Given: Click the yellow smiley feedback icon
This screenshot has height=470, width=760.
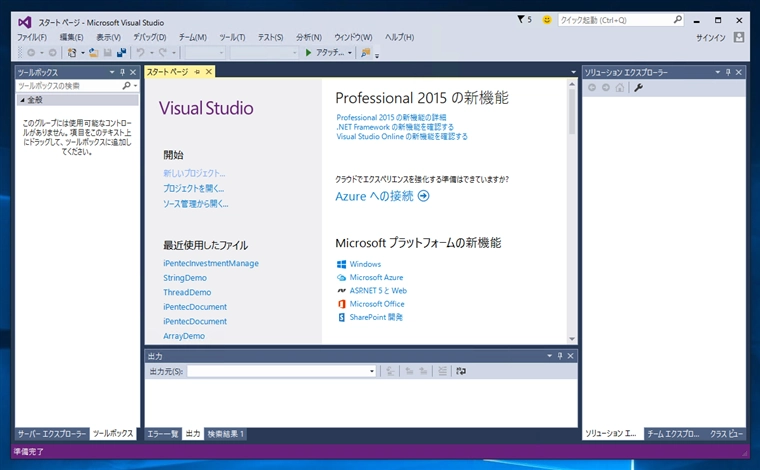Looking at the screenshot, I should (x=547, y=20).
